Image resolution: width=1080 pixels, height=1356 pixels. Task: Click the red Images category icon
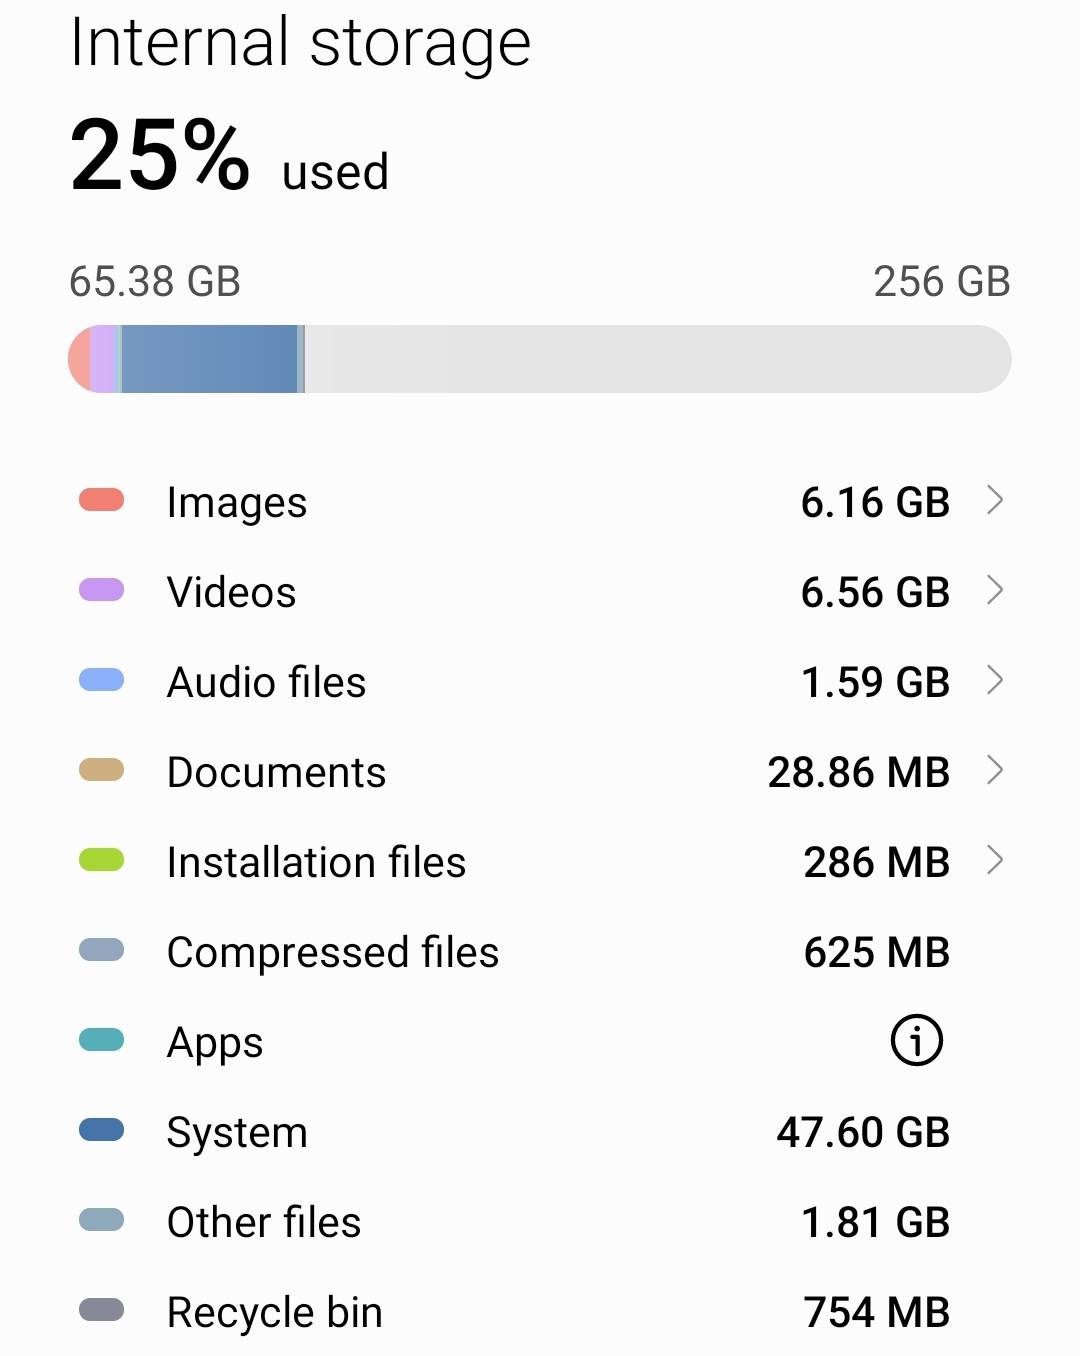pos(100,500)
